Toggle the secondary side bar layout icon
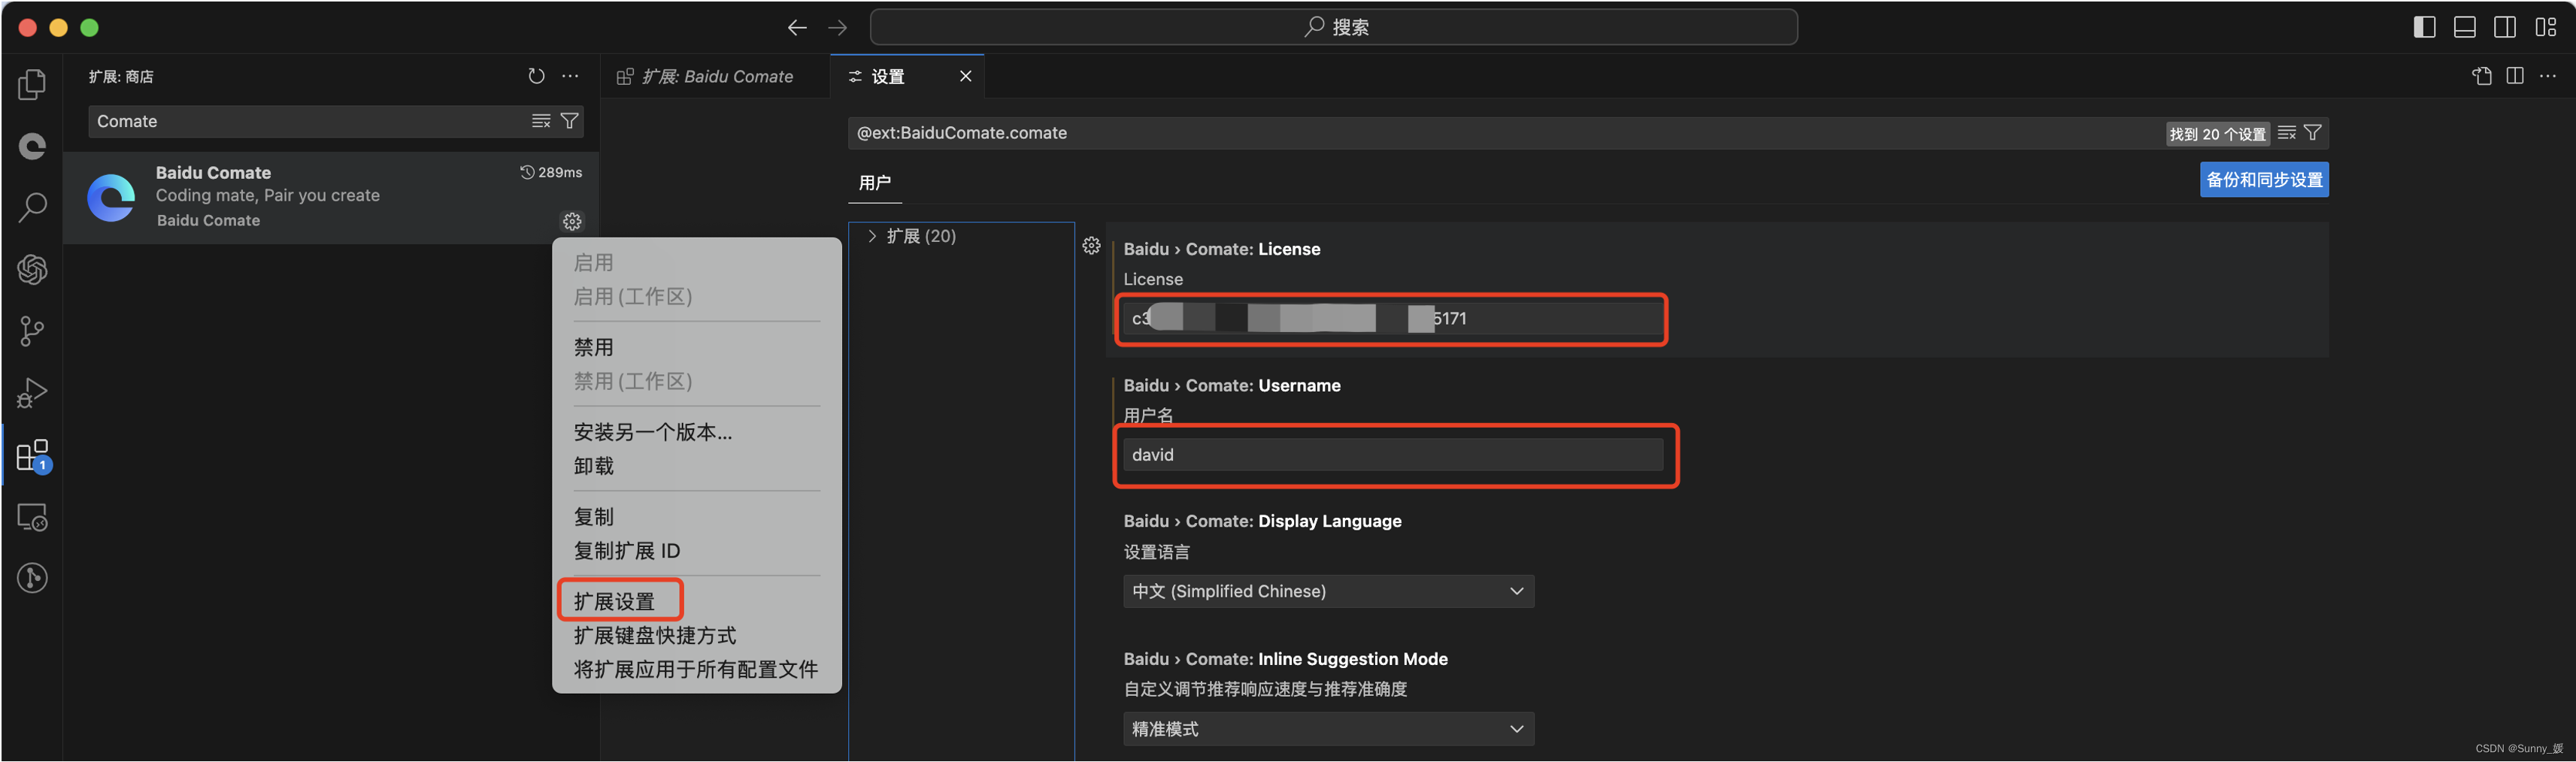The width and height of the screenshot is (2576, 762). click(x=2505, y=27)
